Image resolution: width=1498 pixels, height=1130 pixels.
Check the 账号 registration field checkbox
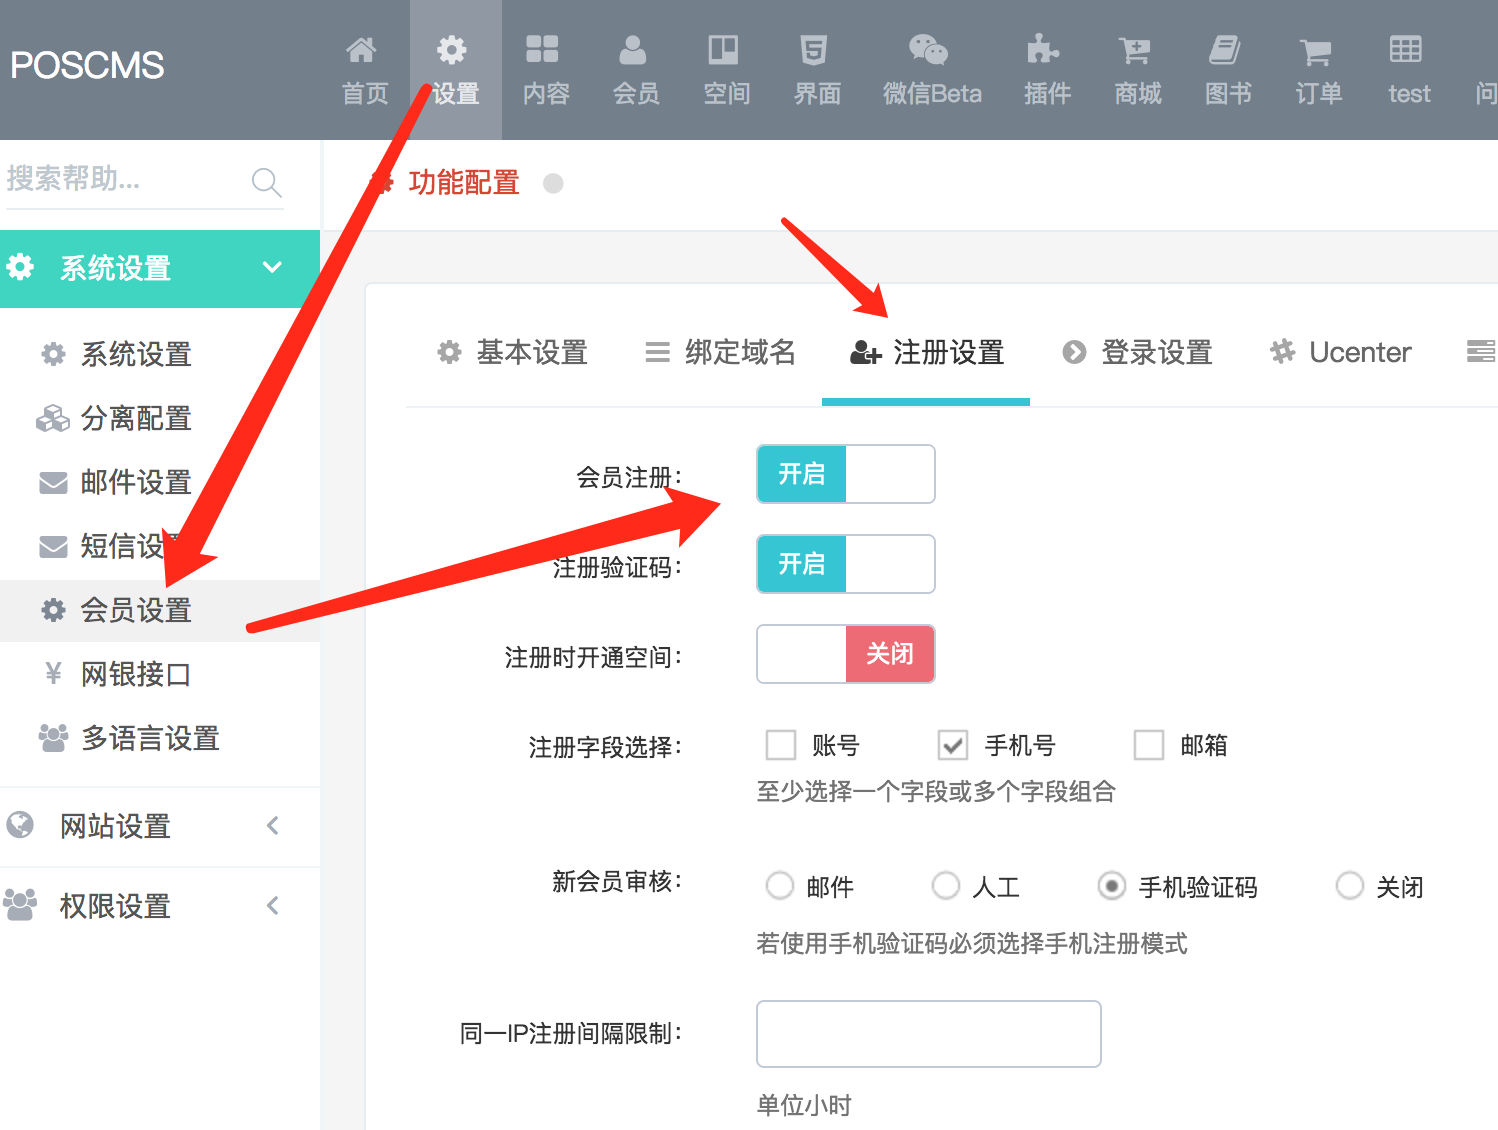[780, 745]
